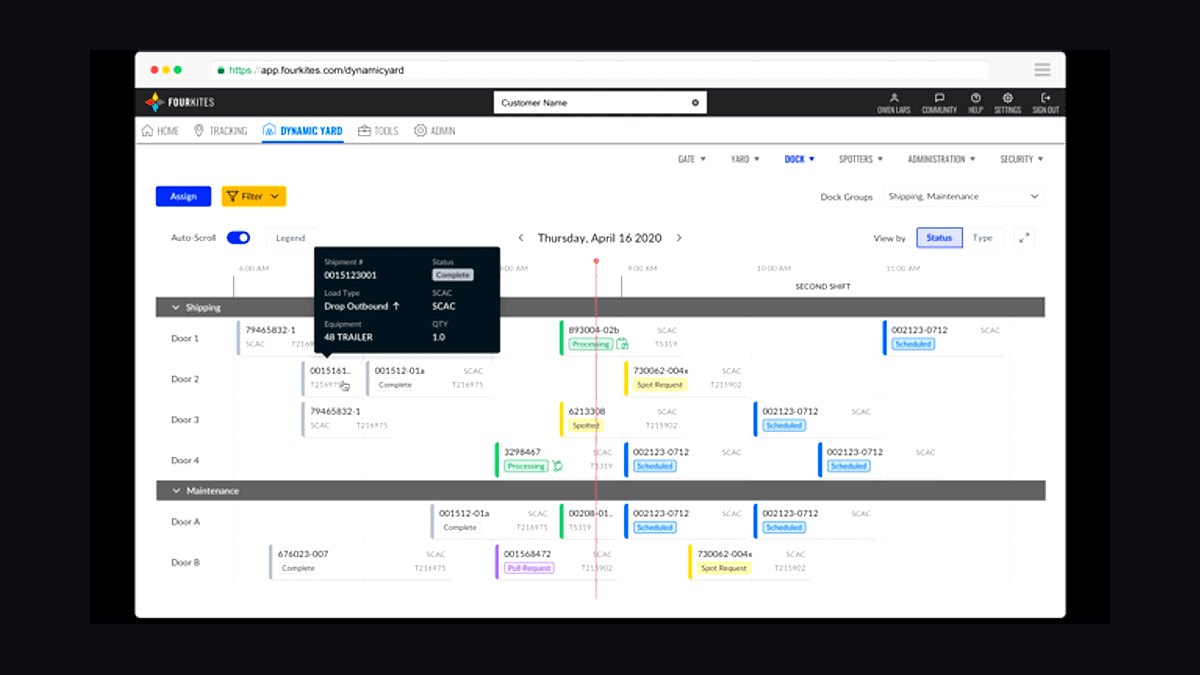This screenshot has width=1200, height=675.
Task: Open the Security menu dropdown
Action: pos(1022,159)
